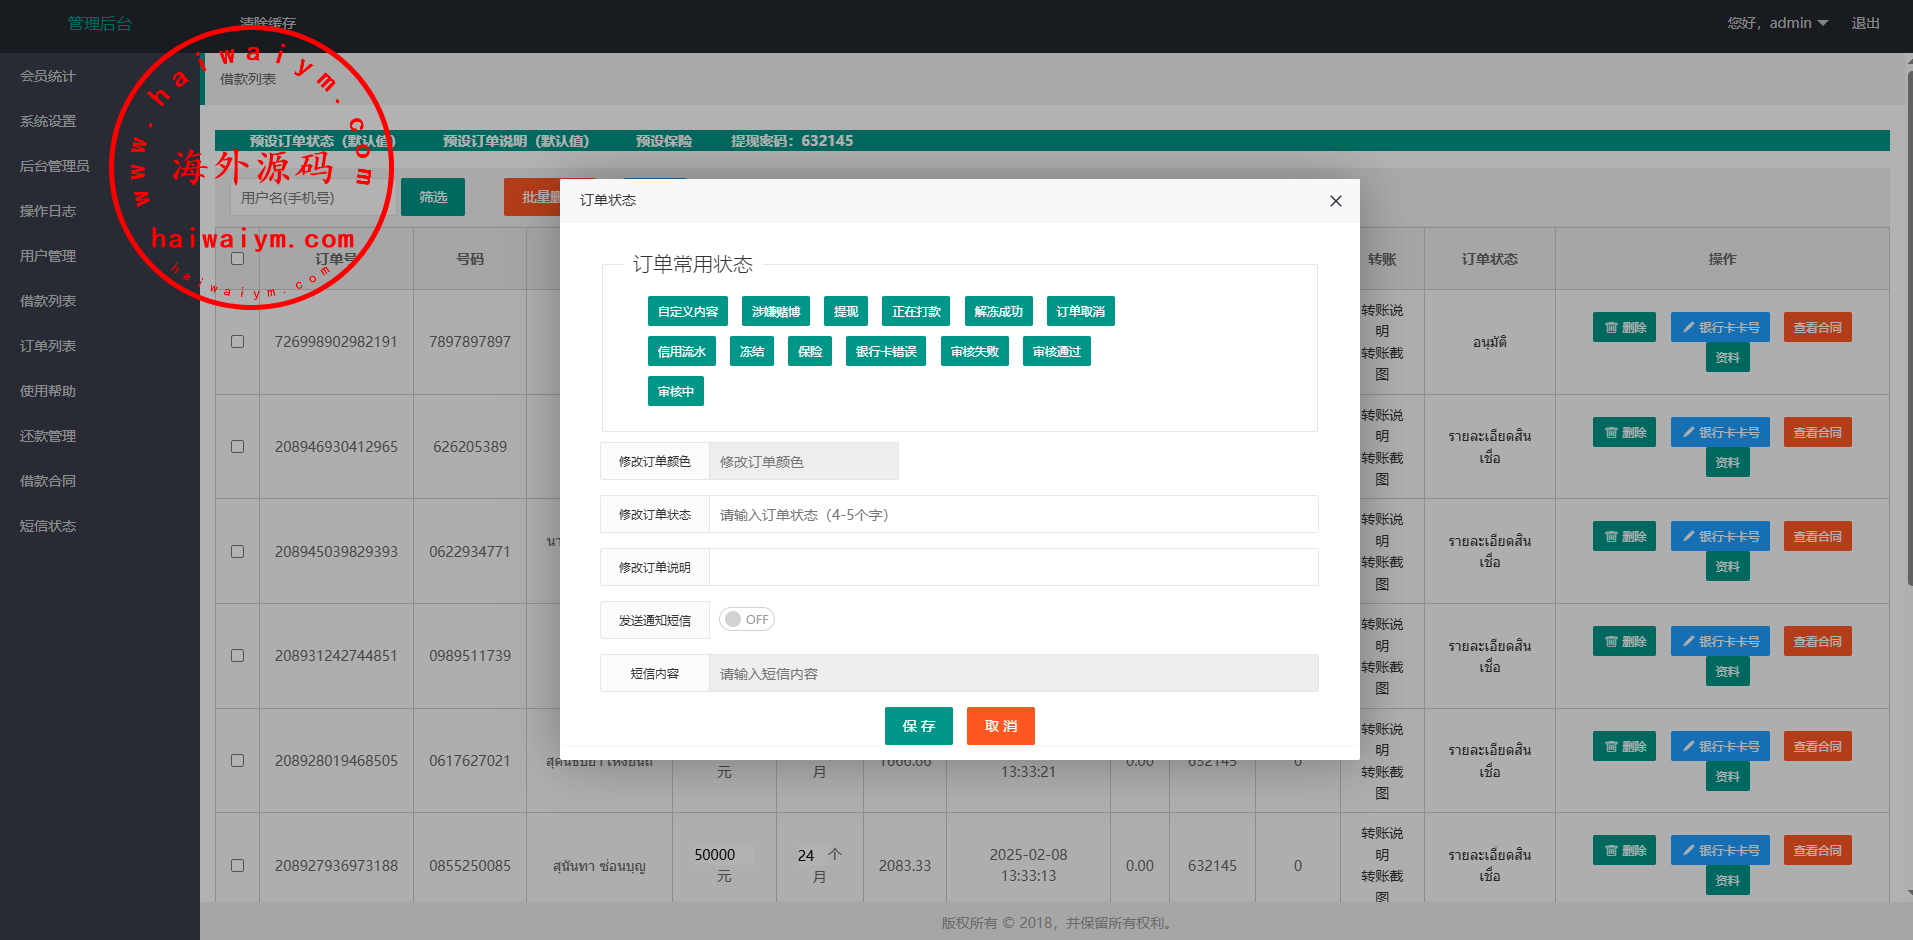This screenshot has height=940, width=1913.
Task: Open 订单列表 in the sidebar
Action: 48,346
